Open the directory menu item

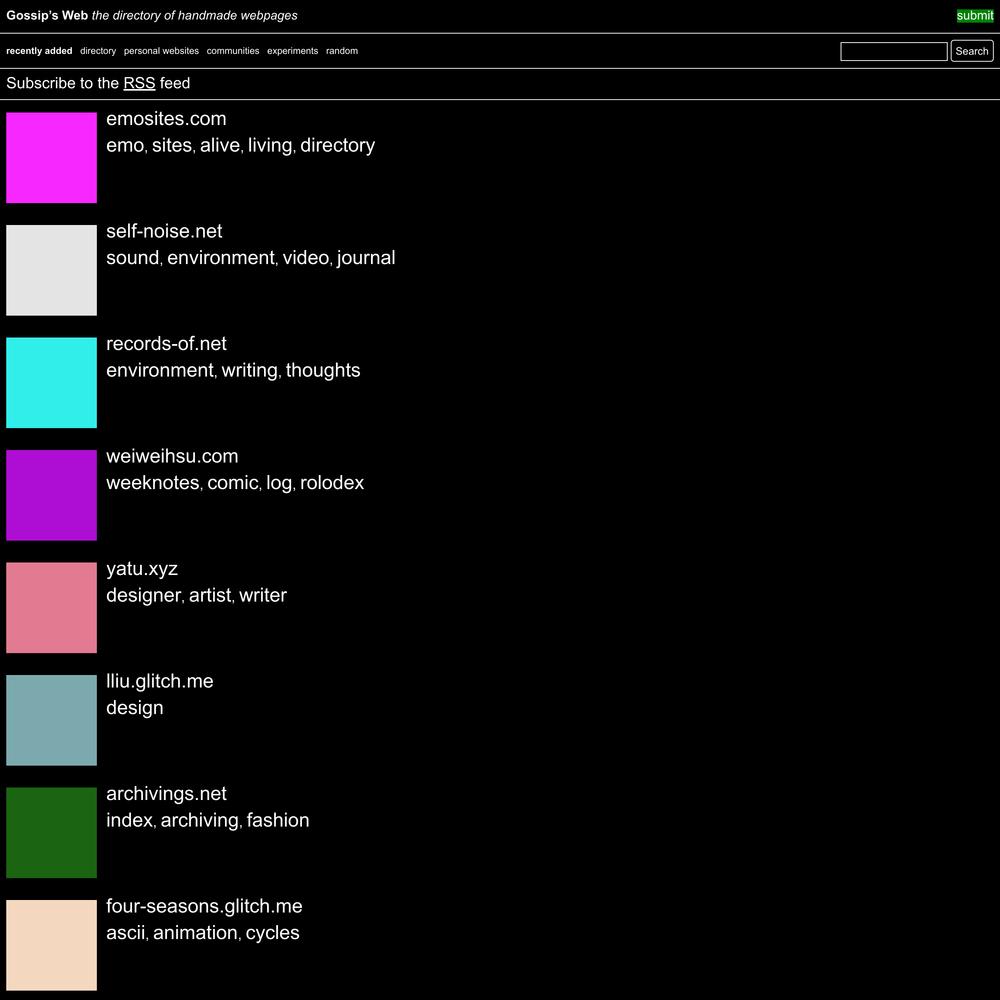point(98,51)
